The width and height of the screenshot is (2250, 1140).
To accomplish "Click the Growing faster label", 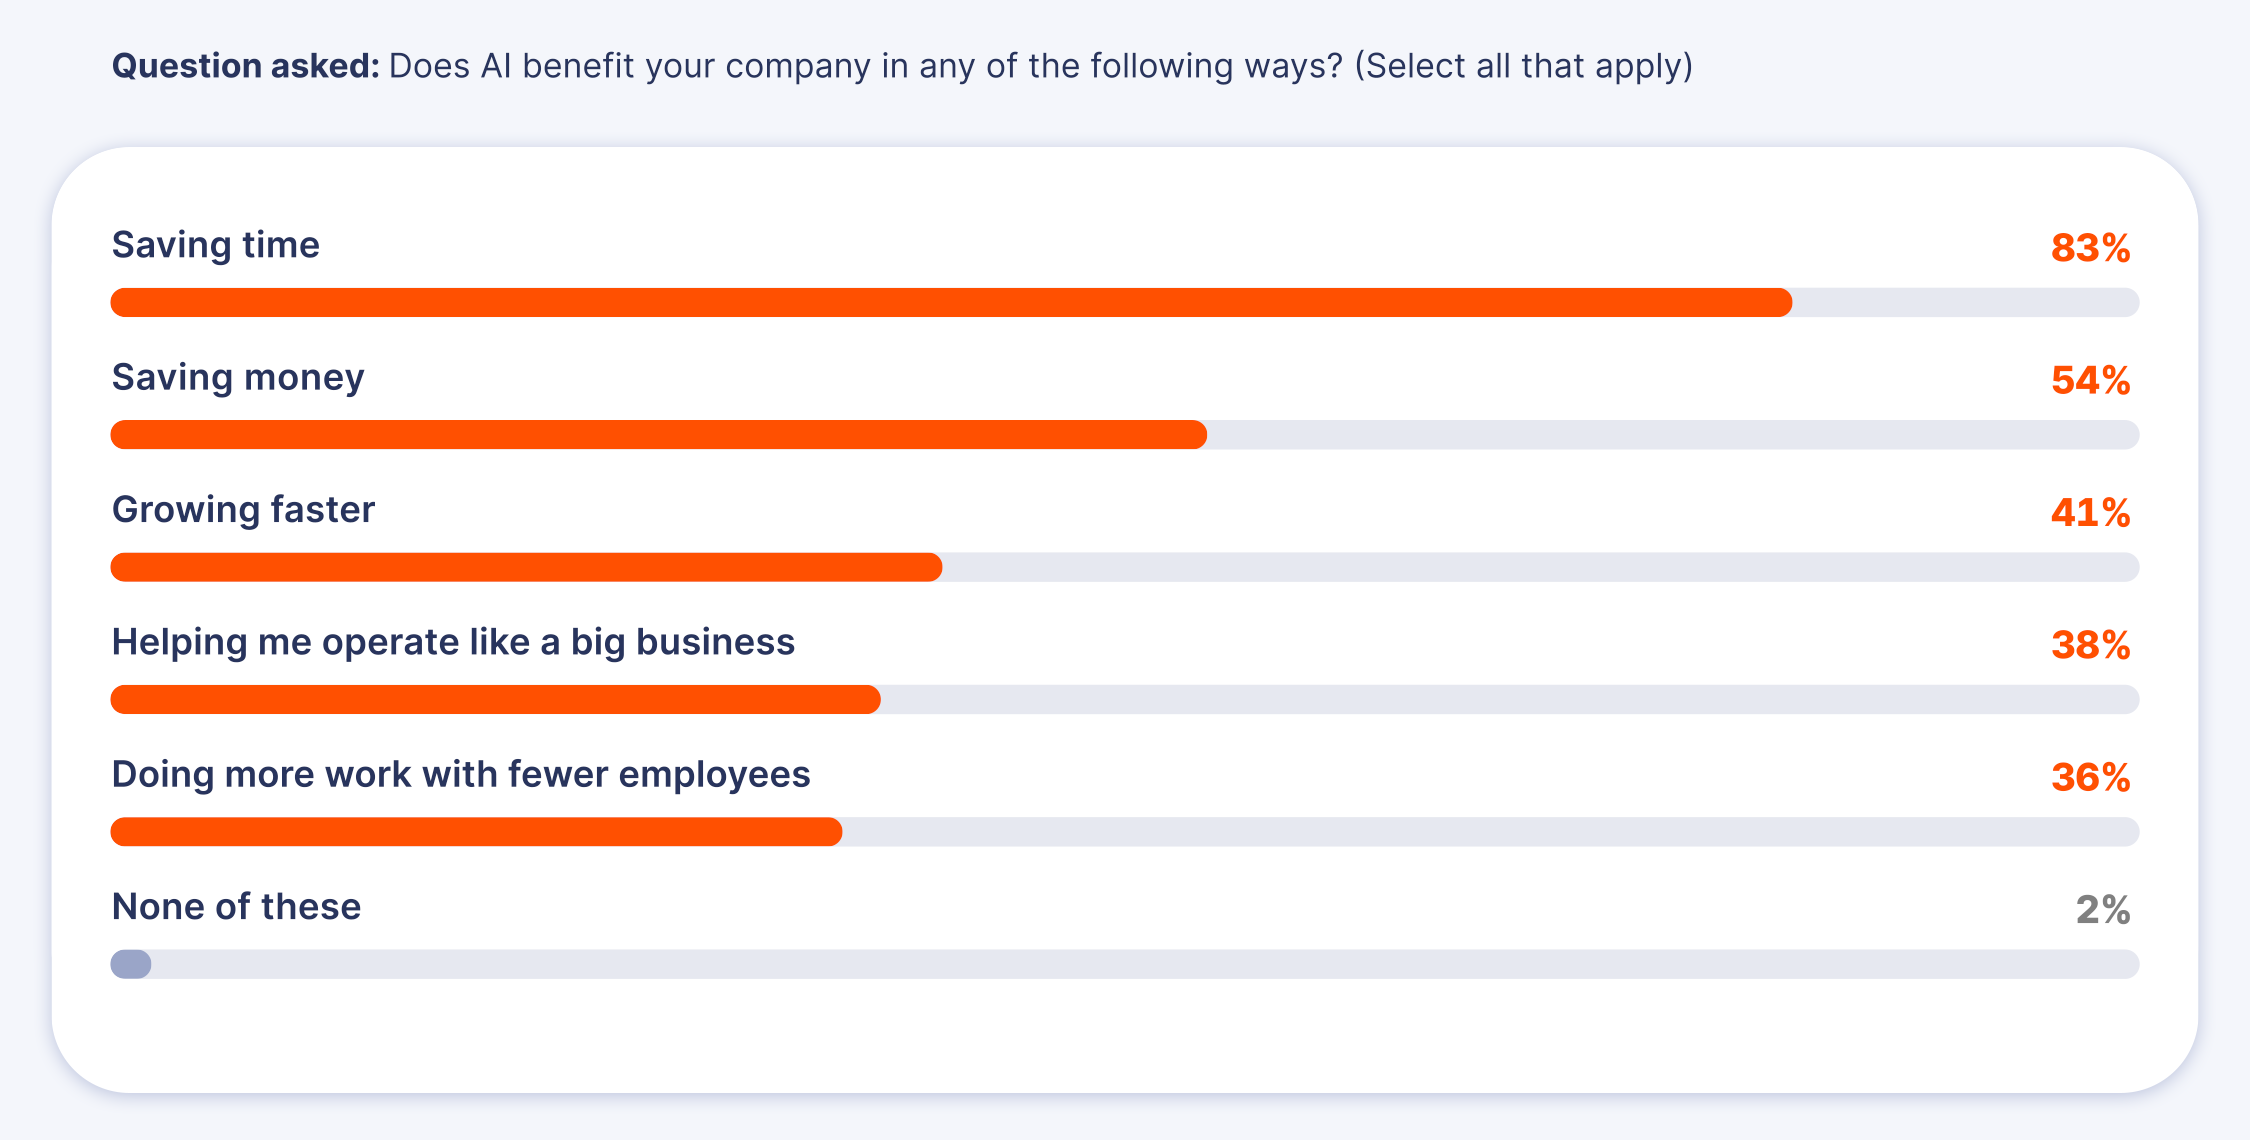I will tap(243, 511).
